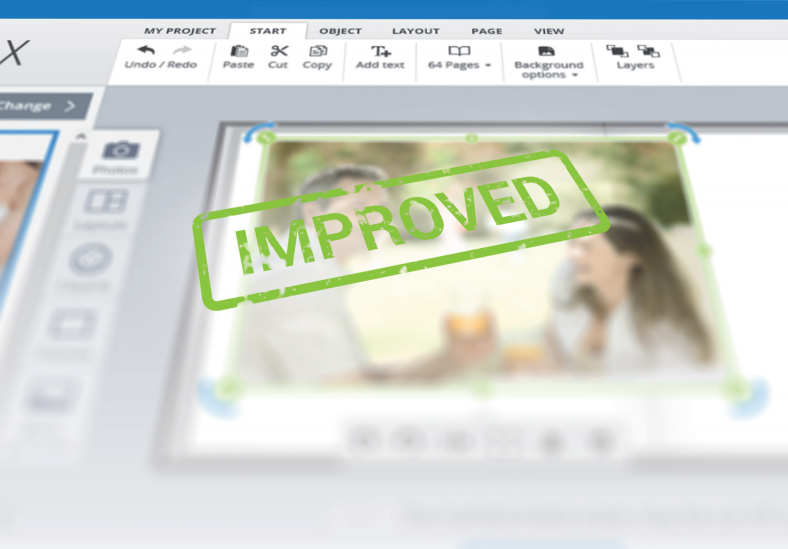Send layer backward icon in Layers

click(648, 51)
